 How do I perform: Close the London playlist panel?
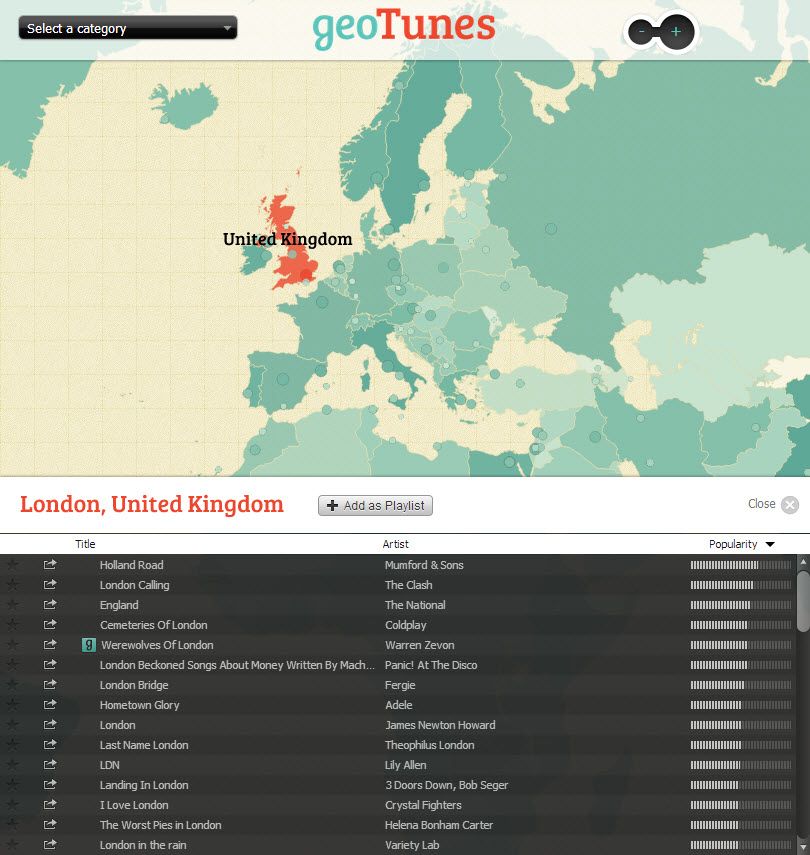pyautogui.click(x=789, y=505)
